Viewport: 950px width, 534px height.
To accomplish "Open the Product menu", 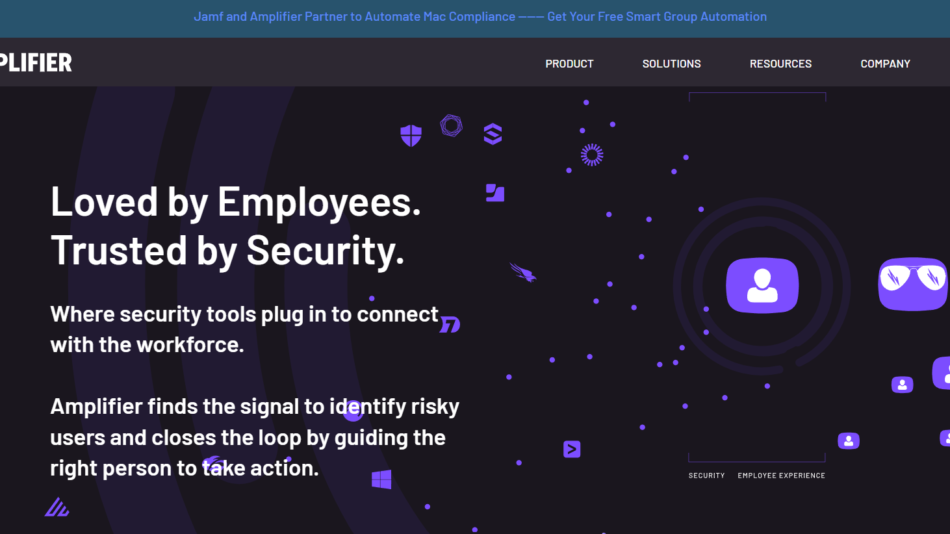I will point(569,64).
